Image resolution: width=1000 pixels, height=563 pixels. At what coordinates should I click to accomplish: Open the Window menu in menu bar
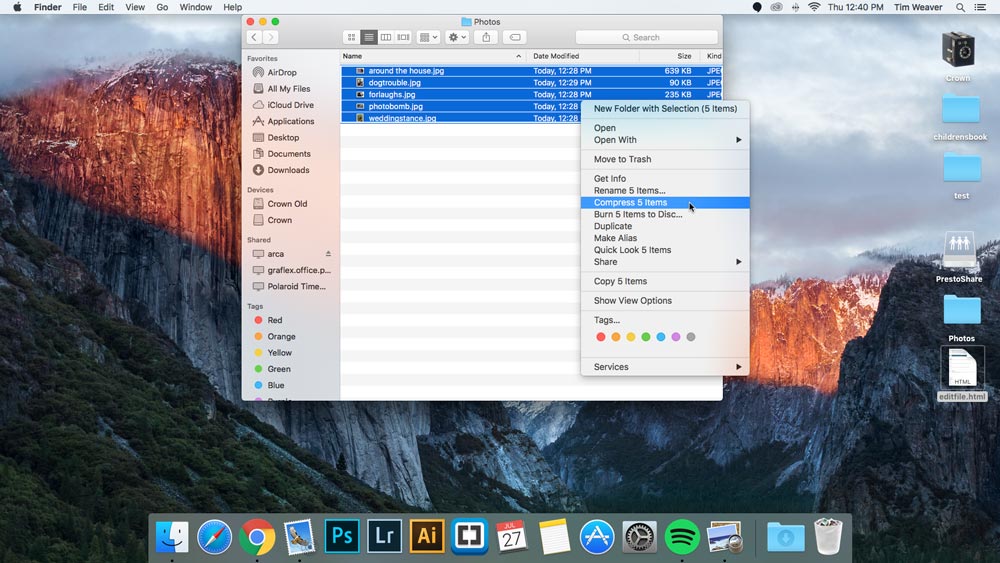pos(195,7)
